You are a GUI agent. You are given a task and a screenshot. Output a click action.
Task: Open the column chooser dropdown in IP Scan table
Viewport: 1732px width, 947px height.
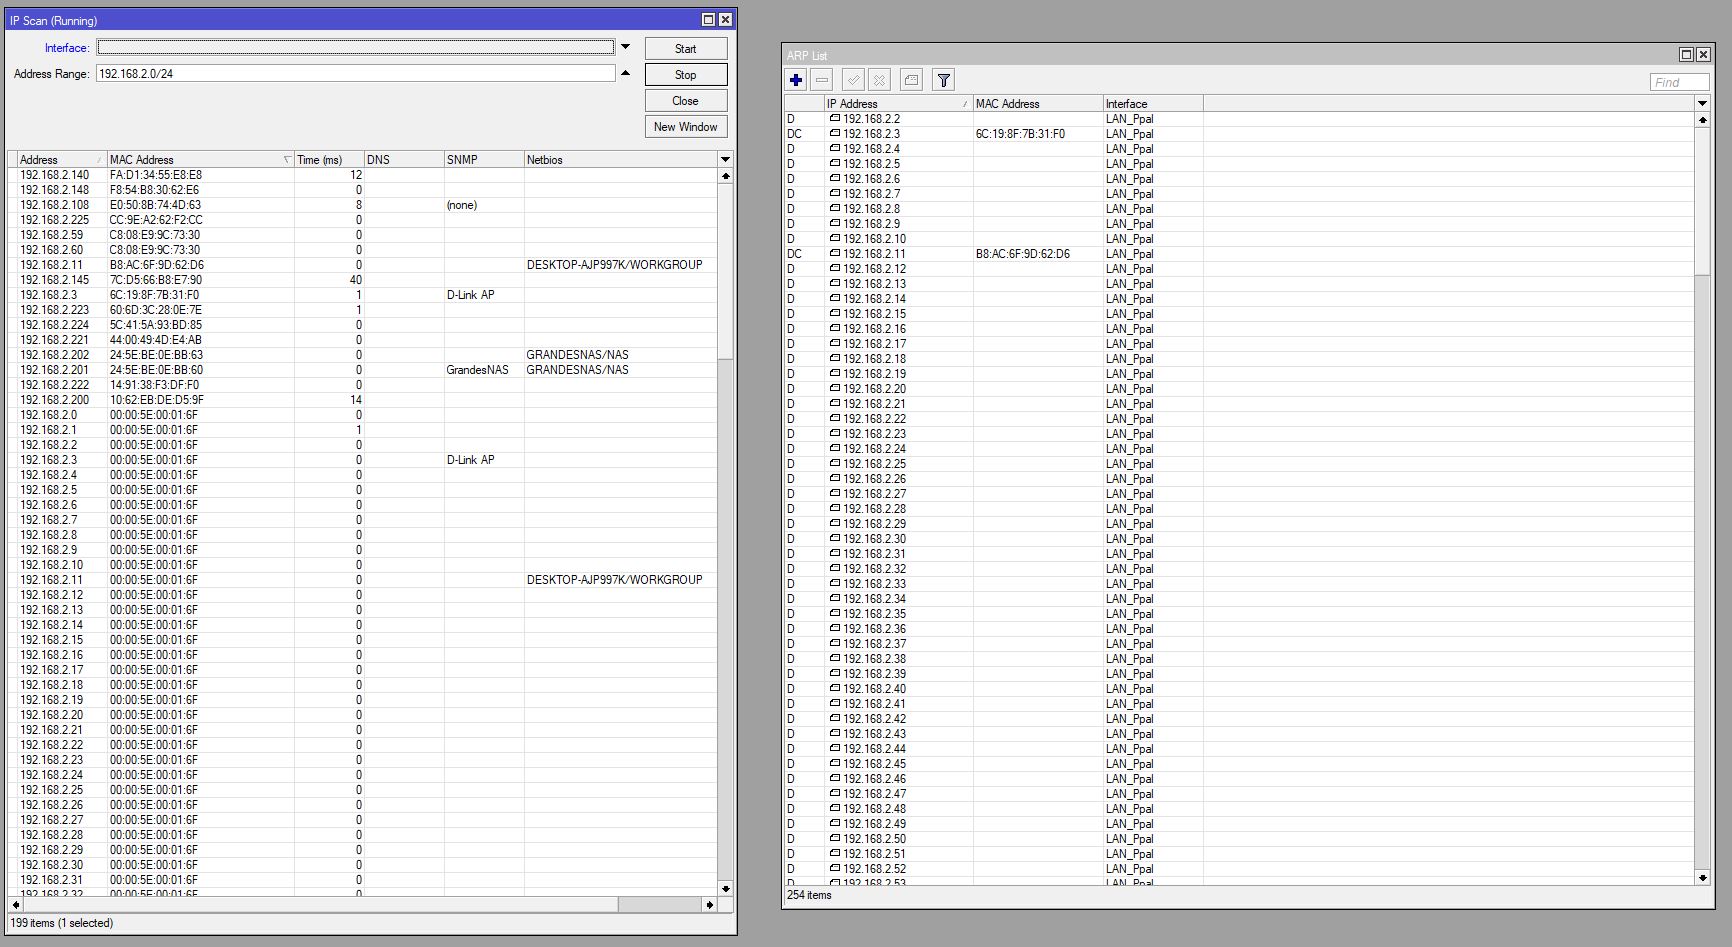point(726,160)
